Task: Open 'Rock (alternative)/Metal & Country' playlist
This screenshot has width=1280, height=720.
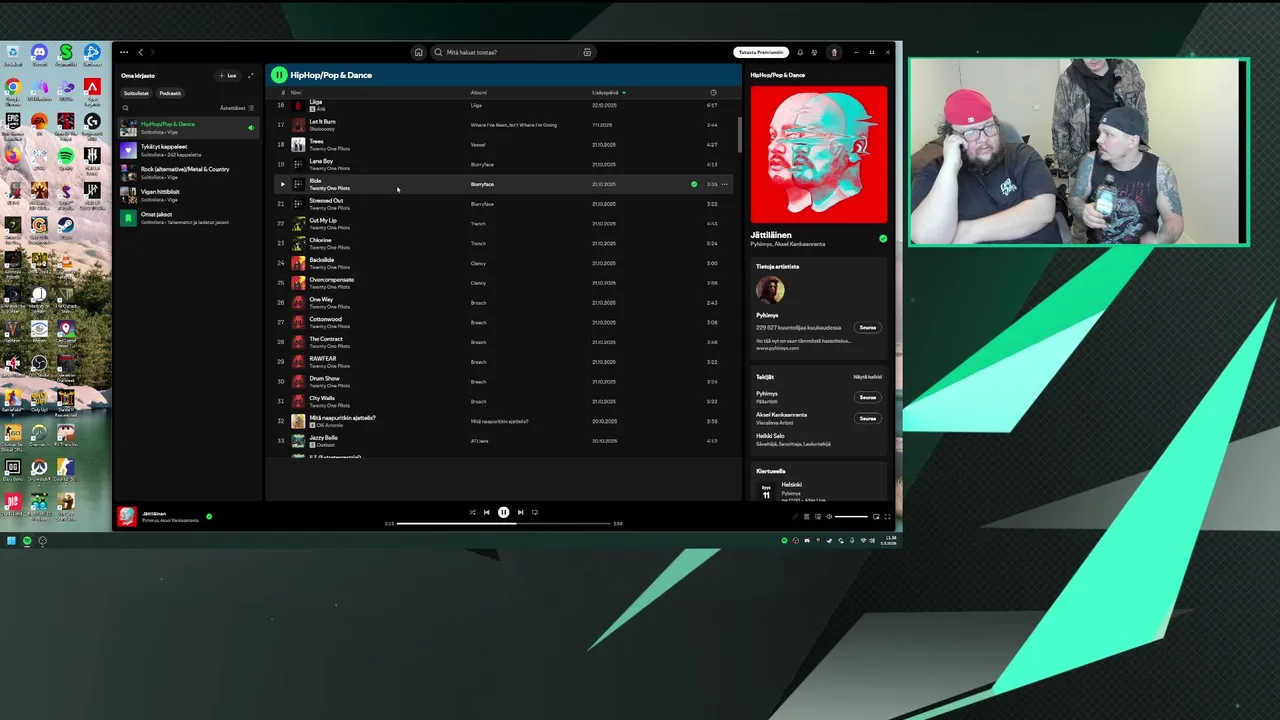Action: (188, 173)
